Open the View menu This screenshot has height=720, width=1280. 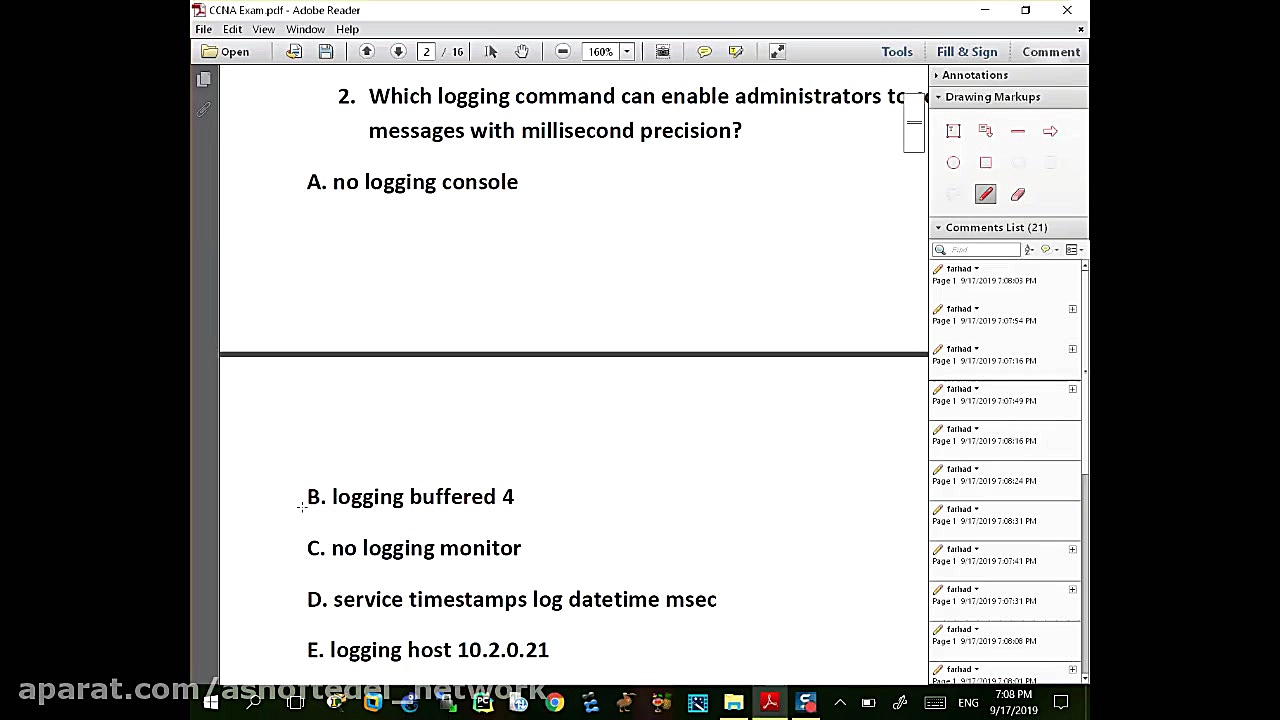(264, 29)
